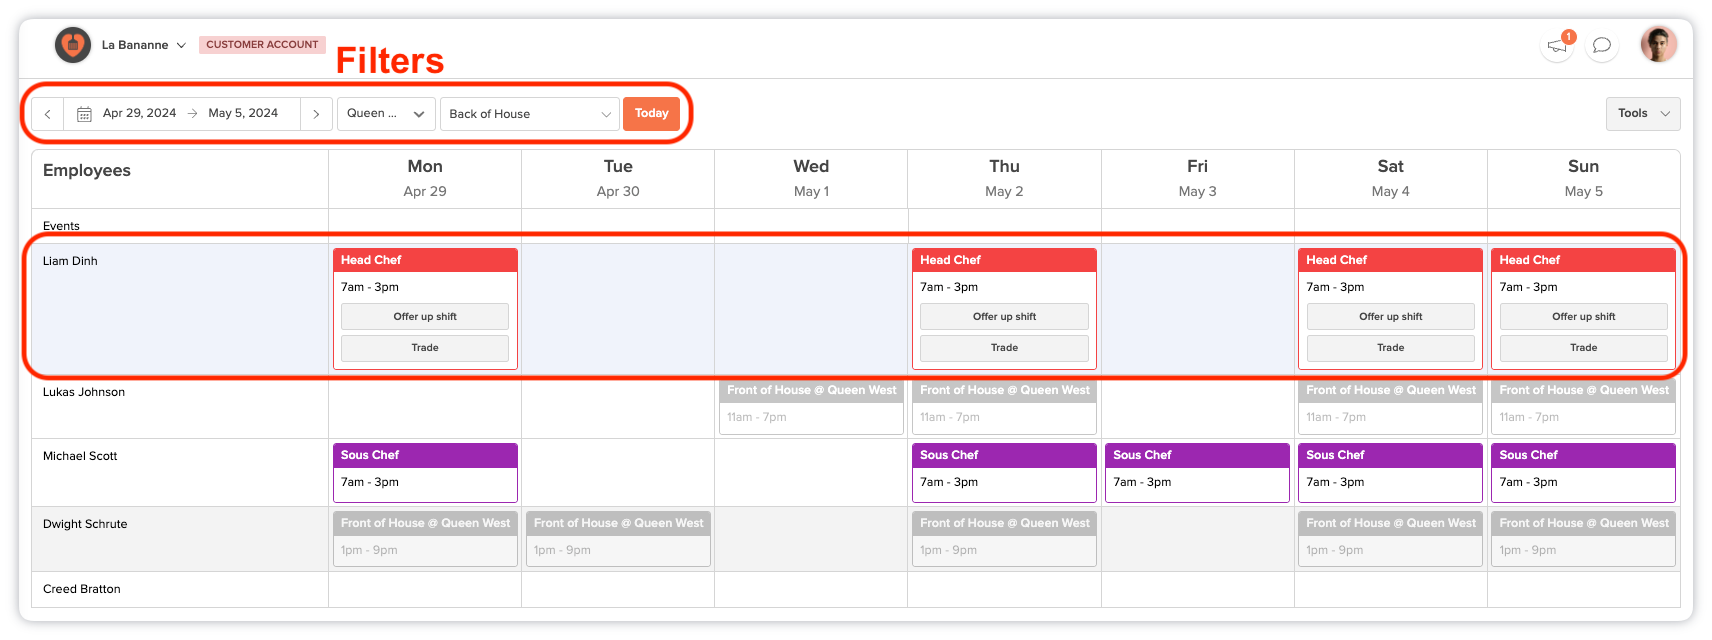Go to previous week with left arrow

48,114
